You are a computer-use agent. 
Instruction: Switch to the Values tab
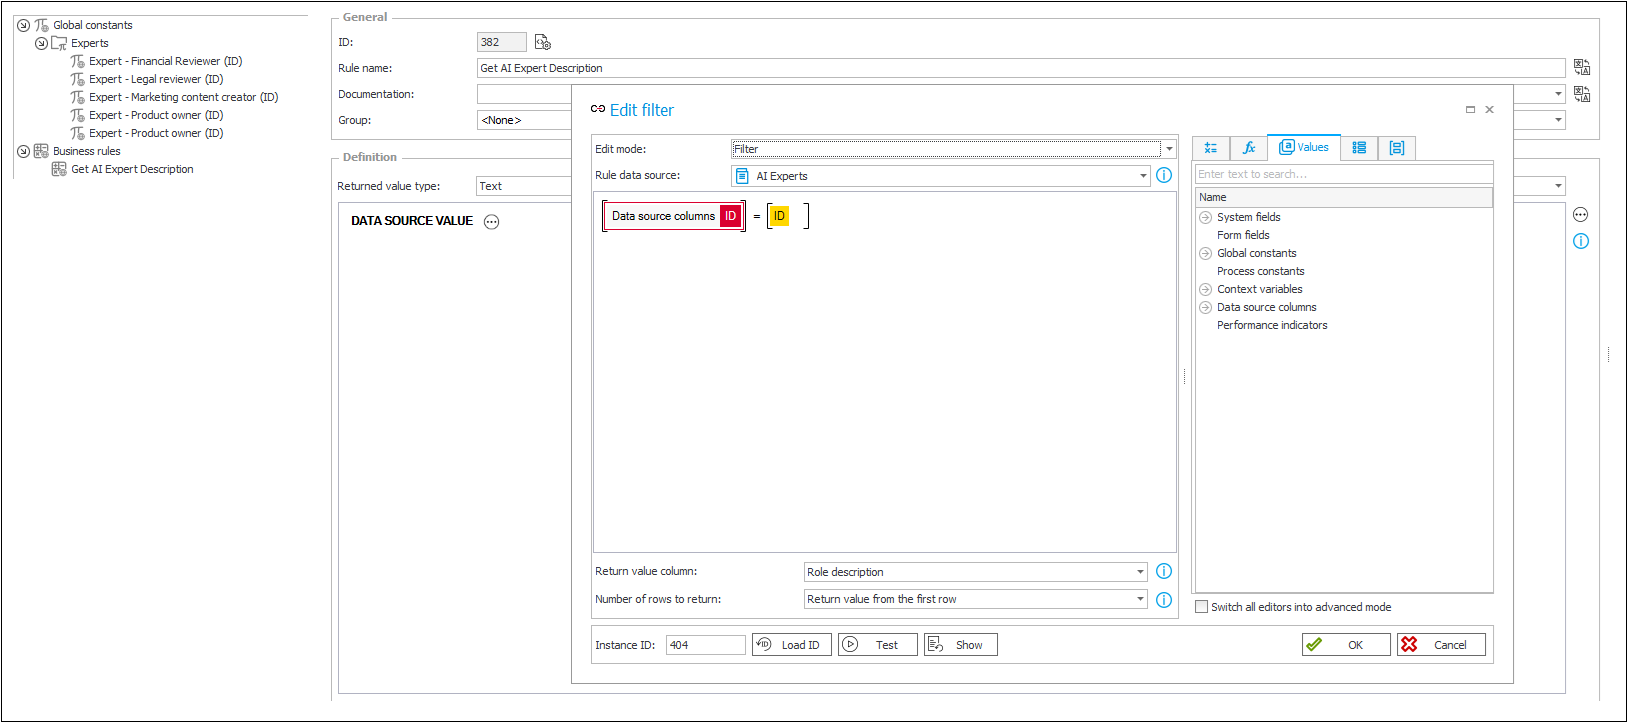click(1304, 147)
